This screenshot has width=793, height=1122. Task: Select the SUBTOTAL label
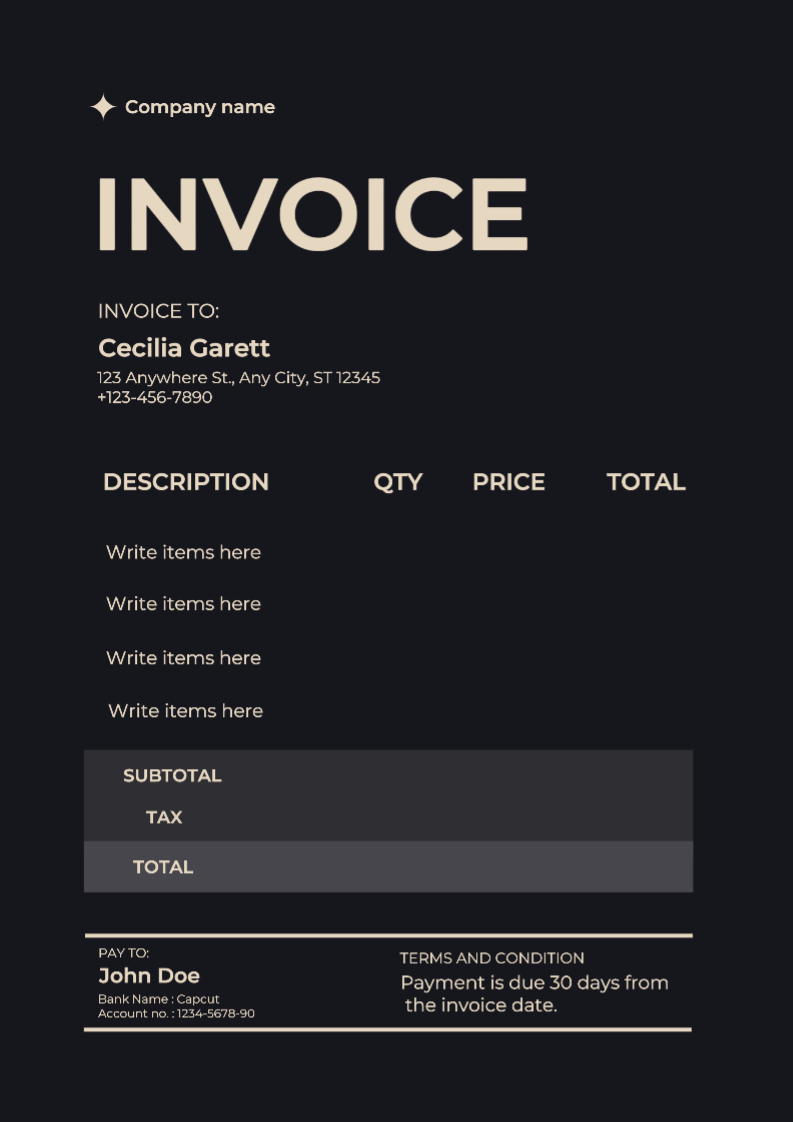click(172, 776)
